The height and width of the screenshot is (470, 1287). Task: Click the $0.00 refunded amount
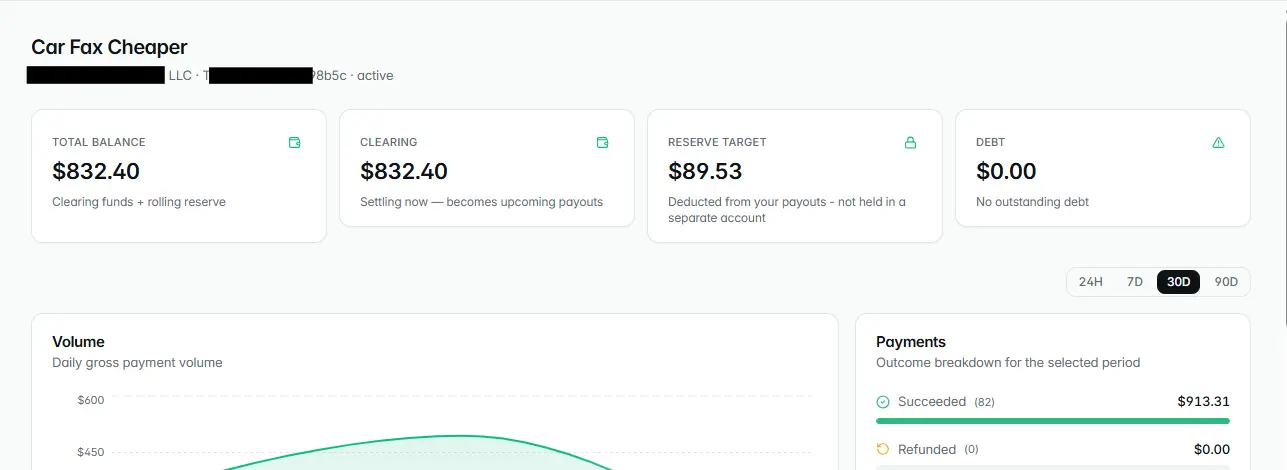tap(1212, 450)
